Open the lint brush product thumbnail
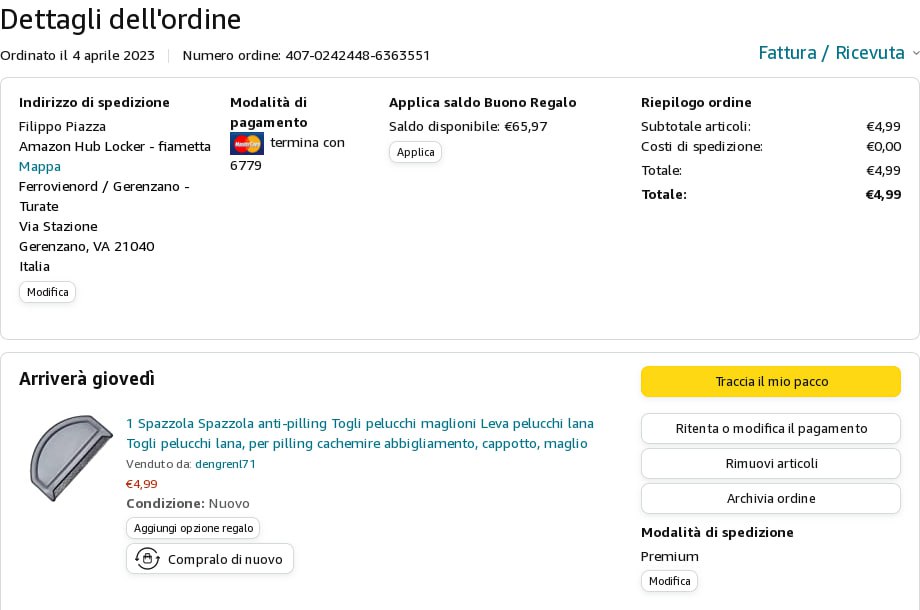 pos(70,457)
